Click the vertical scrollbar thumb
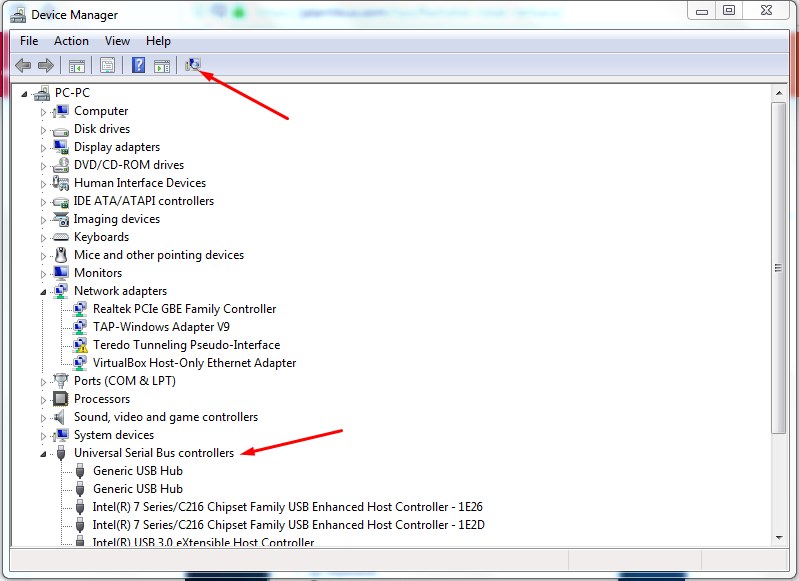Viewport: 799px width, 581px height. click(779, 268)
